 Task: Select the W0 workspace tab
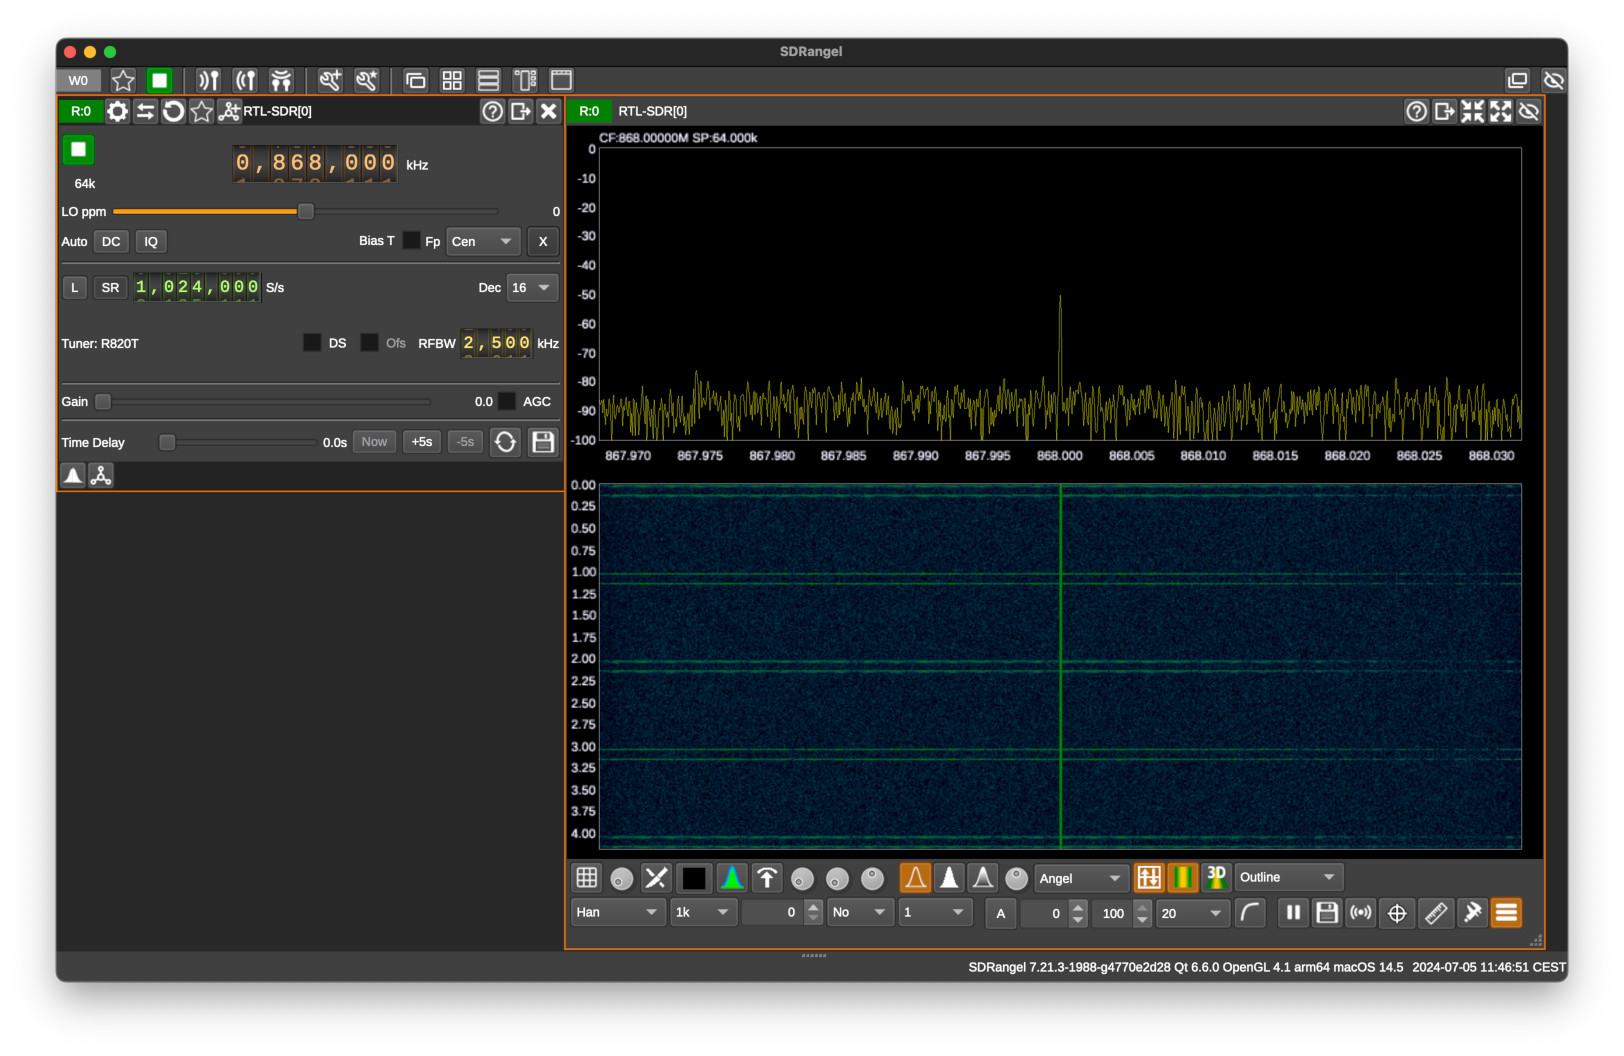78,80
